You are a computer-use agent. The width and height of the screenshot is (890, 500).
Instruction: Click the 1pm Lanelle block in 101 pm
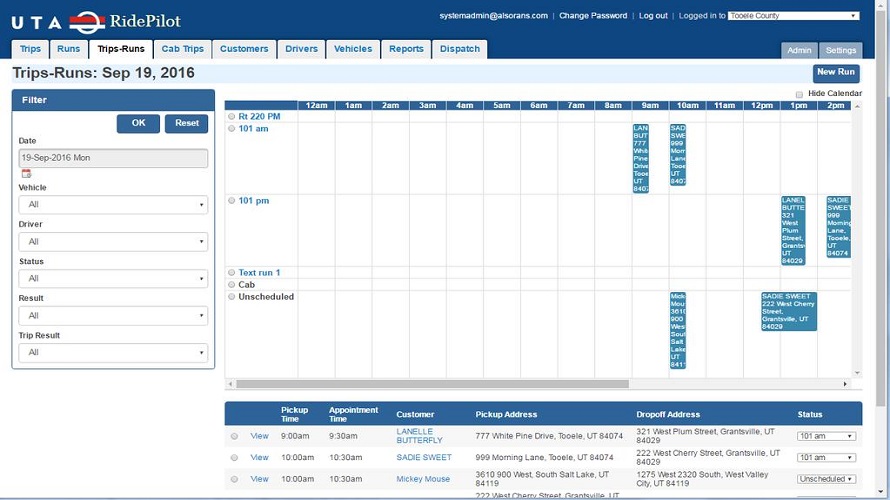coord(793,230)
